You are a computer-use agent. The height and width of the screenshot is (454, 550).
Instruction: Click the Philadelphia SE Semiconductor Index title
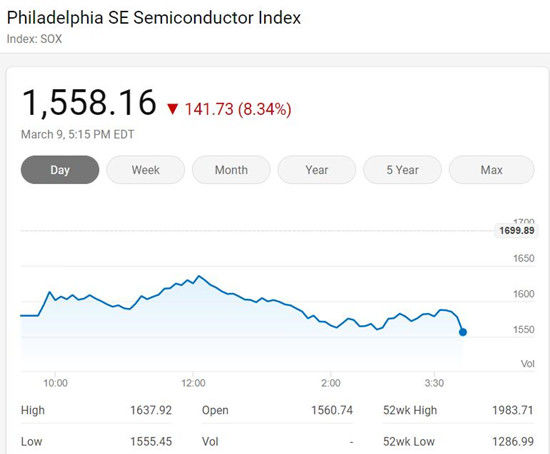point(154,18)
